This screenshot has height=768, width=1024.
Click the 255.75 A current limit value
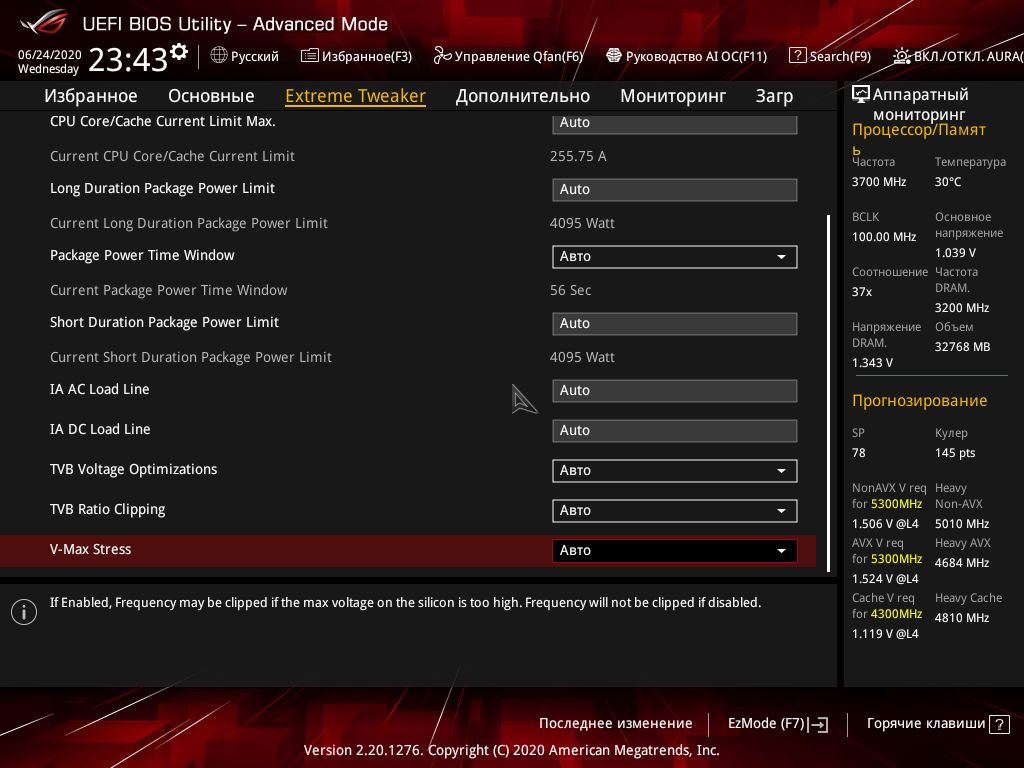click(578, 156)
